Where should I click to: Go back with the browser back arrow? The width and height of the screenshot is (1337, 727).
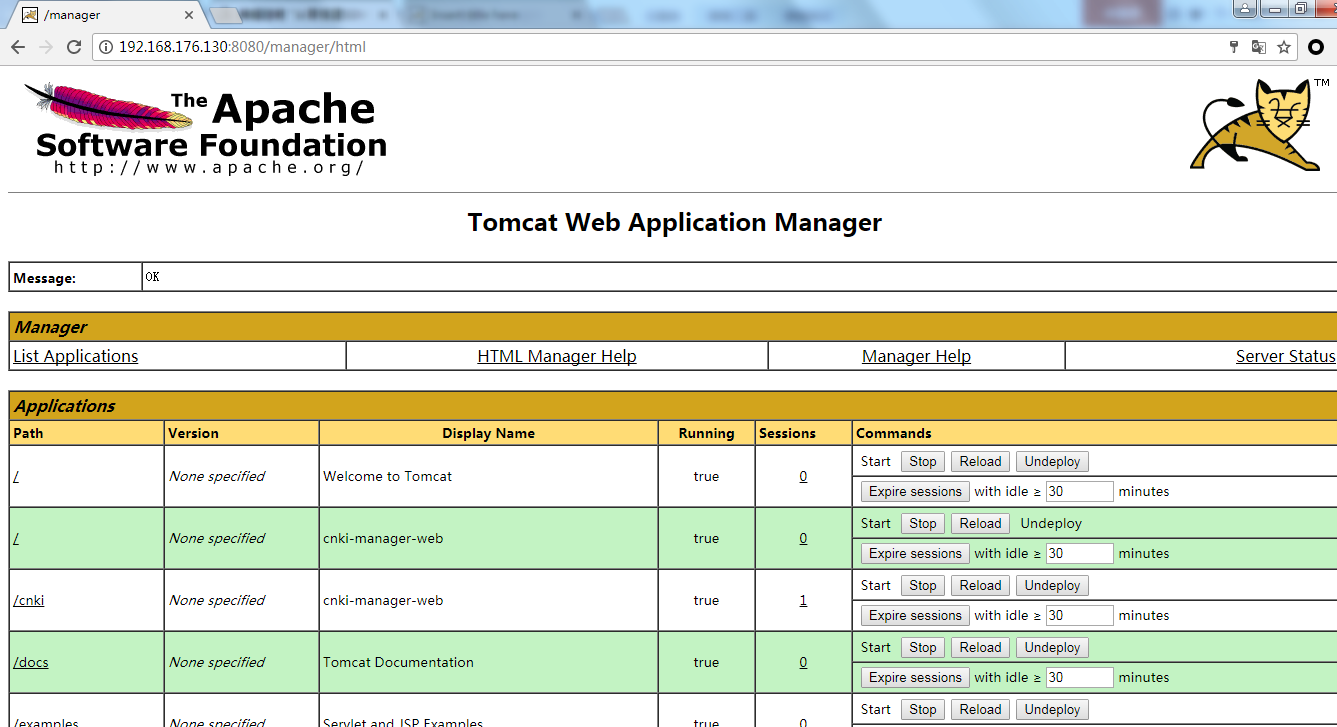(18, 47)
